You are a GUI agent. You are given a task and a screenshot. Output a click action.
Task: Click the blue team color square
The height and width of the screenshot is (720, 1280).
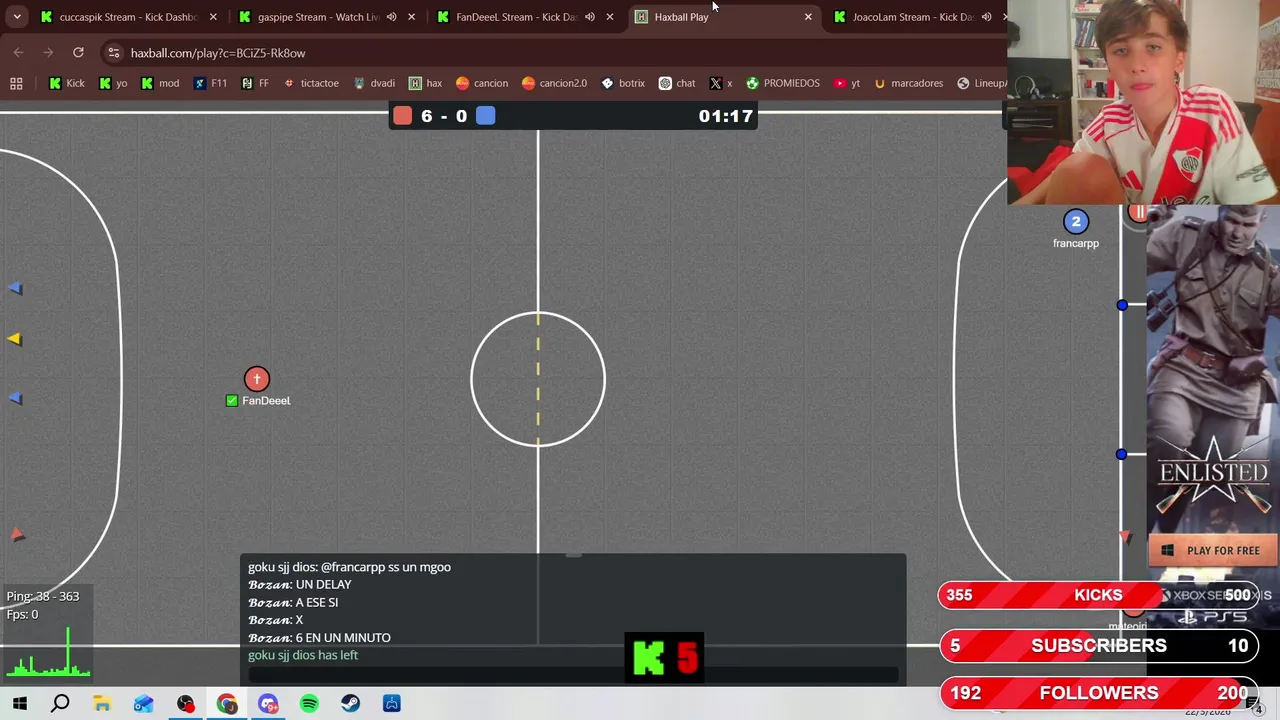tap(485, 116)
